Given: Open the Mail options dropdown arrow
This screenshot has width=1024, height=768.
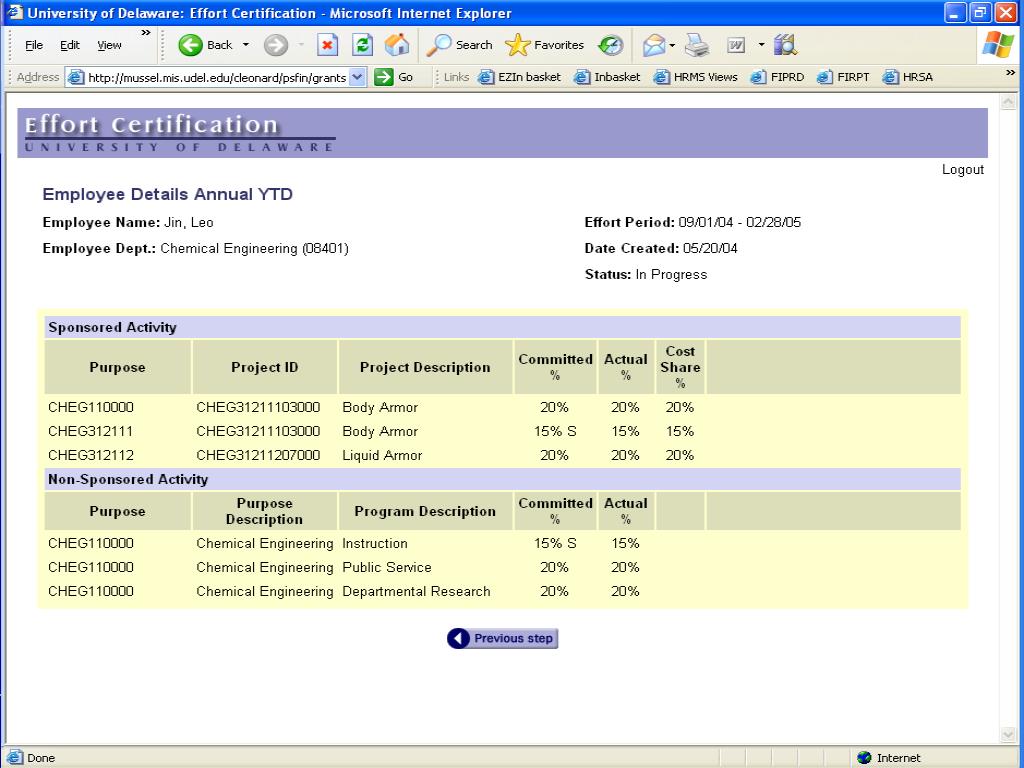Looking at the screenshot, I should click(x=672, y=45).
